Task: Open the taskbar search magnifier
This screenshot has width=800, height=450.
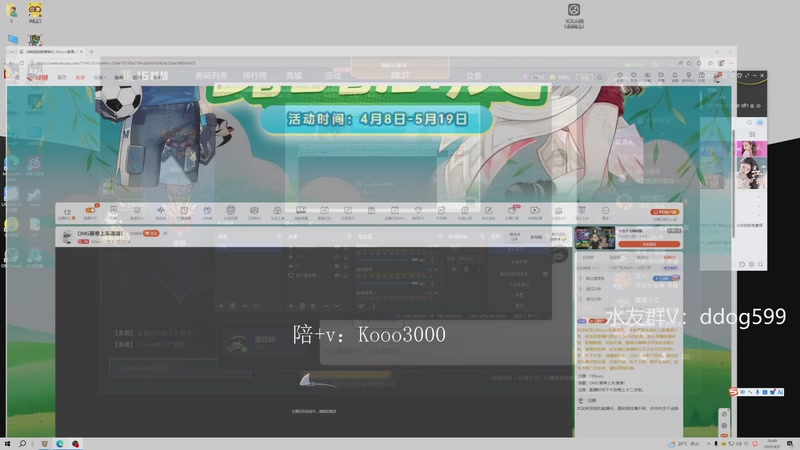Action: (x=22, y=444)
